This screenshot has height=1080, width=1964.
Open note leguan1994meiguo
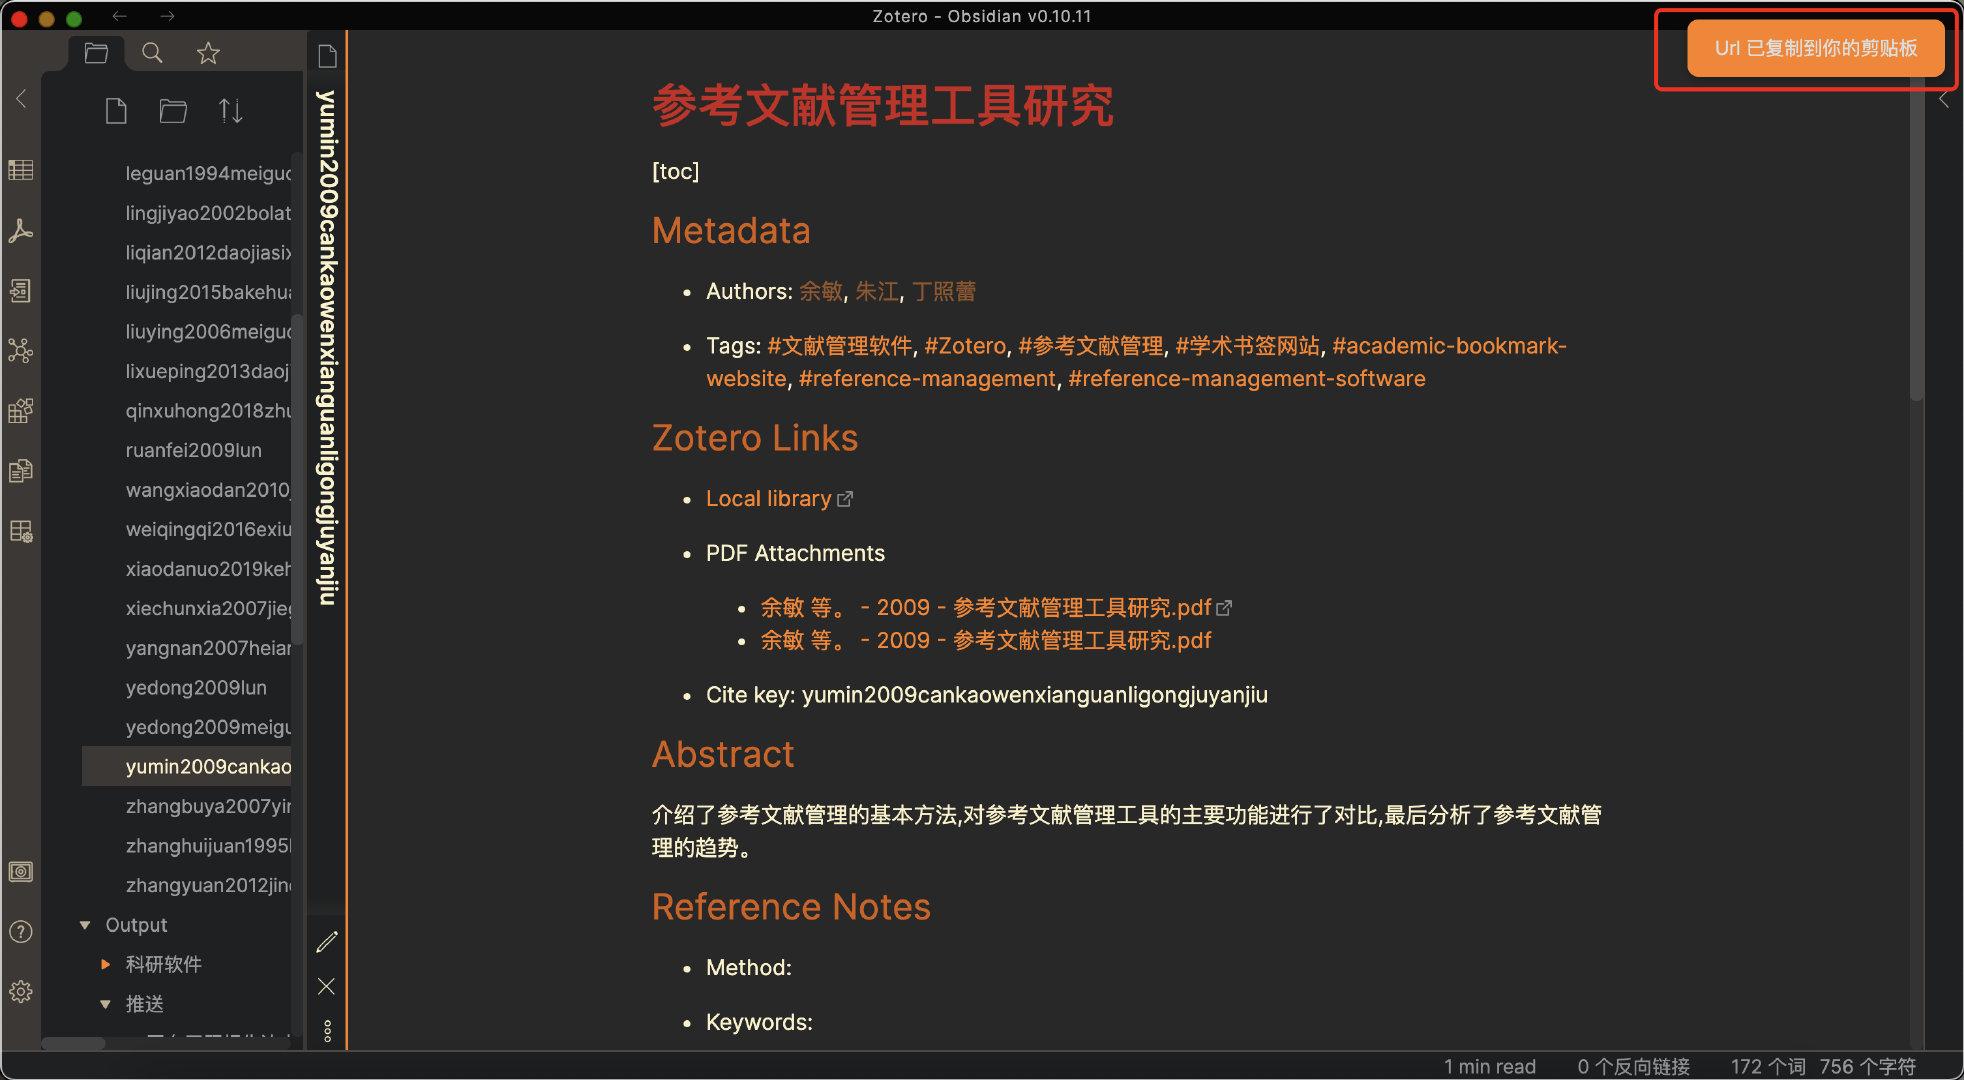(x=208, y=173)
